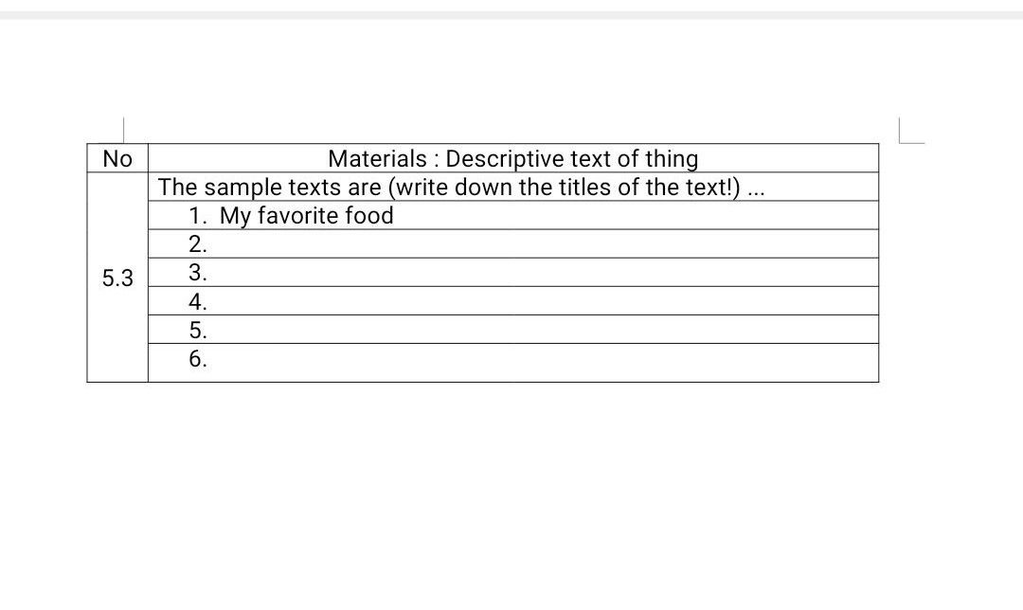Click the word "food" in item 1
The image size is (1023, 610).
tap(369, 216)
